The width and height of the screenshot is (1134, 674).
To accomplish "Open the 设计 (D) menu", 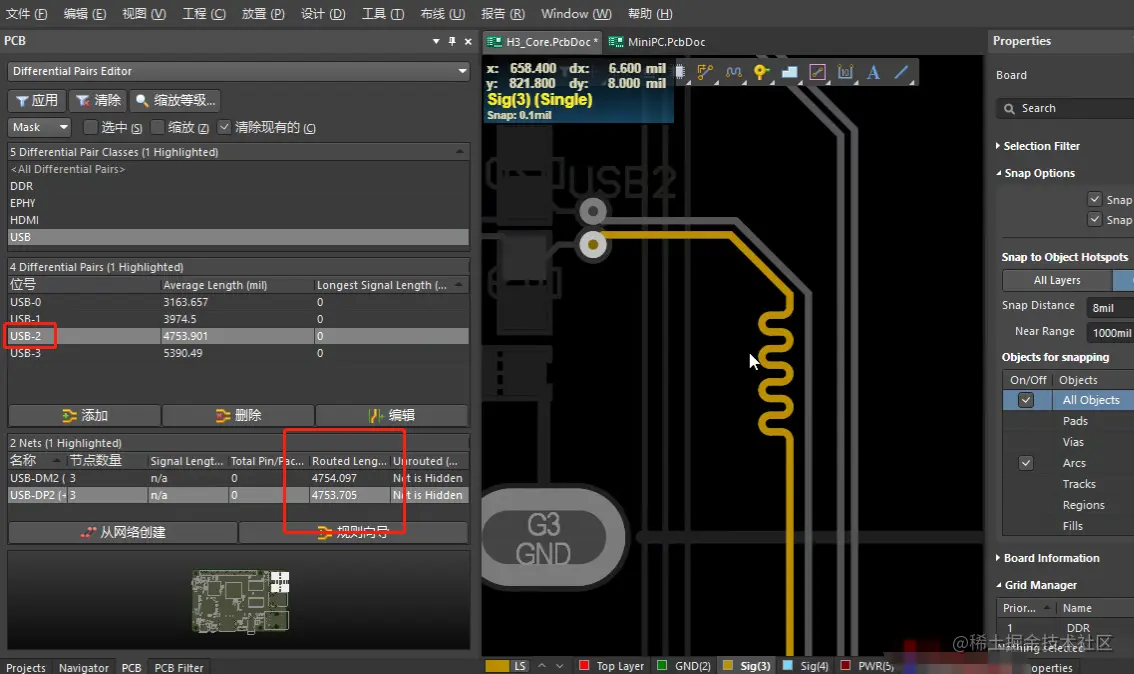I will (x=323, y=14).
